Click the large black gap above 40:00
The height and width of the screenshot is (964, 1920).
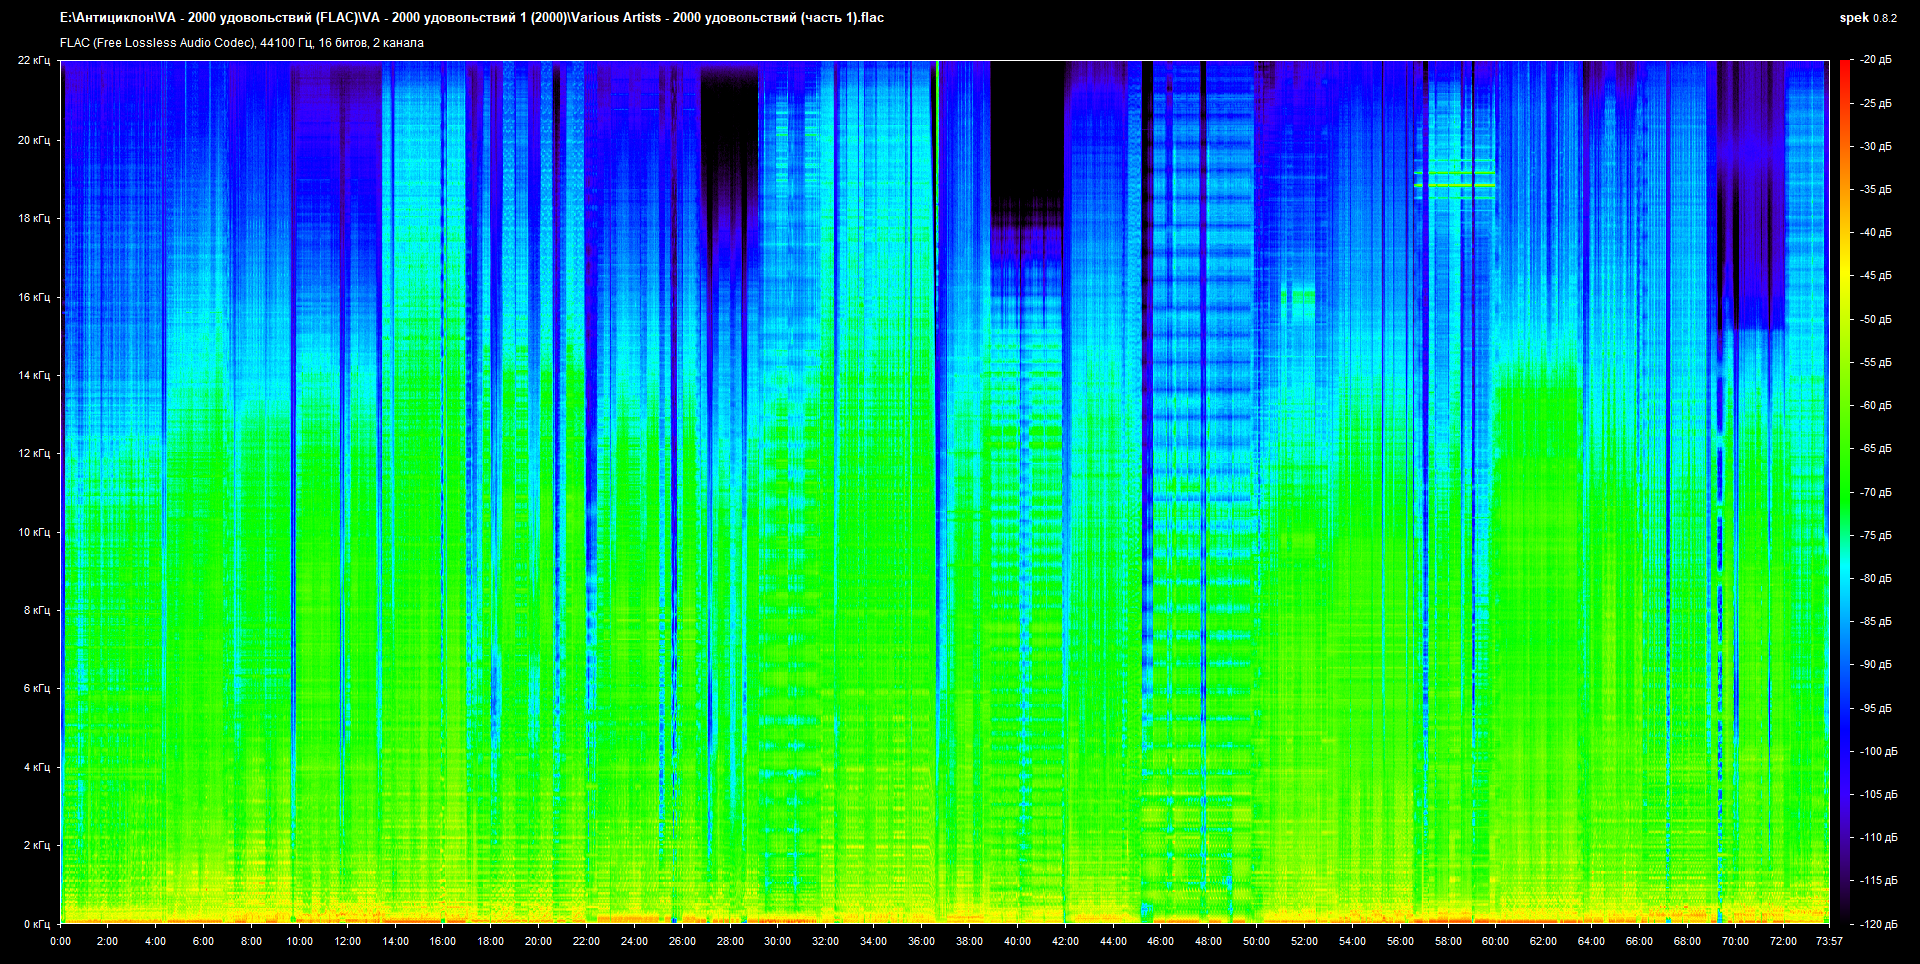1027,130
